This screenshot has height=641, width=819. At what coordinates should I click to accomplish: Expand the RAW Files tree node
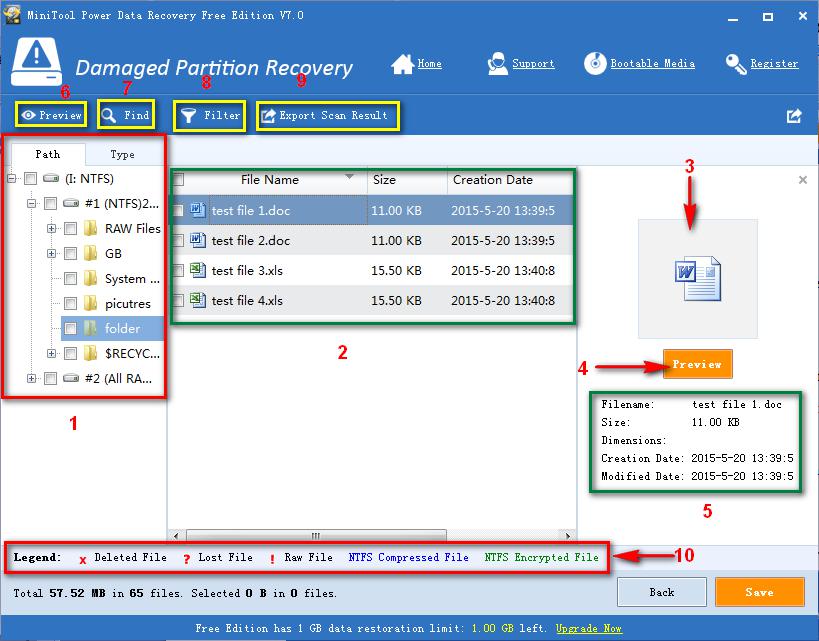[51, 229]
